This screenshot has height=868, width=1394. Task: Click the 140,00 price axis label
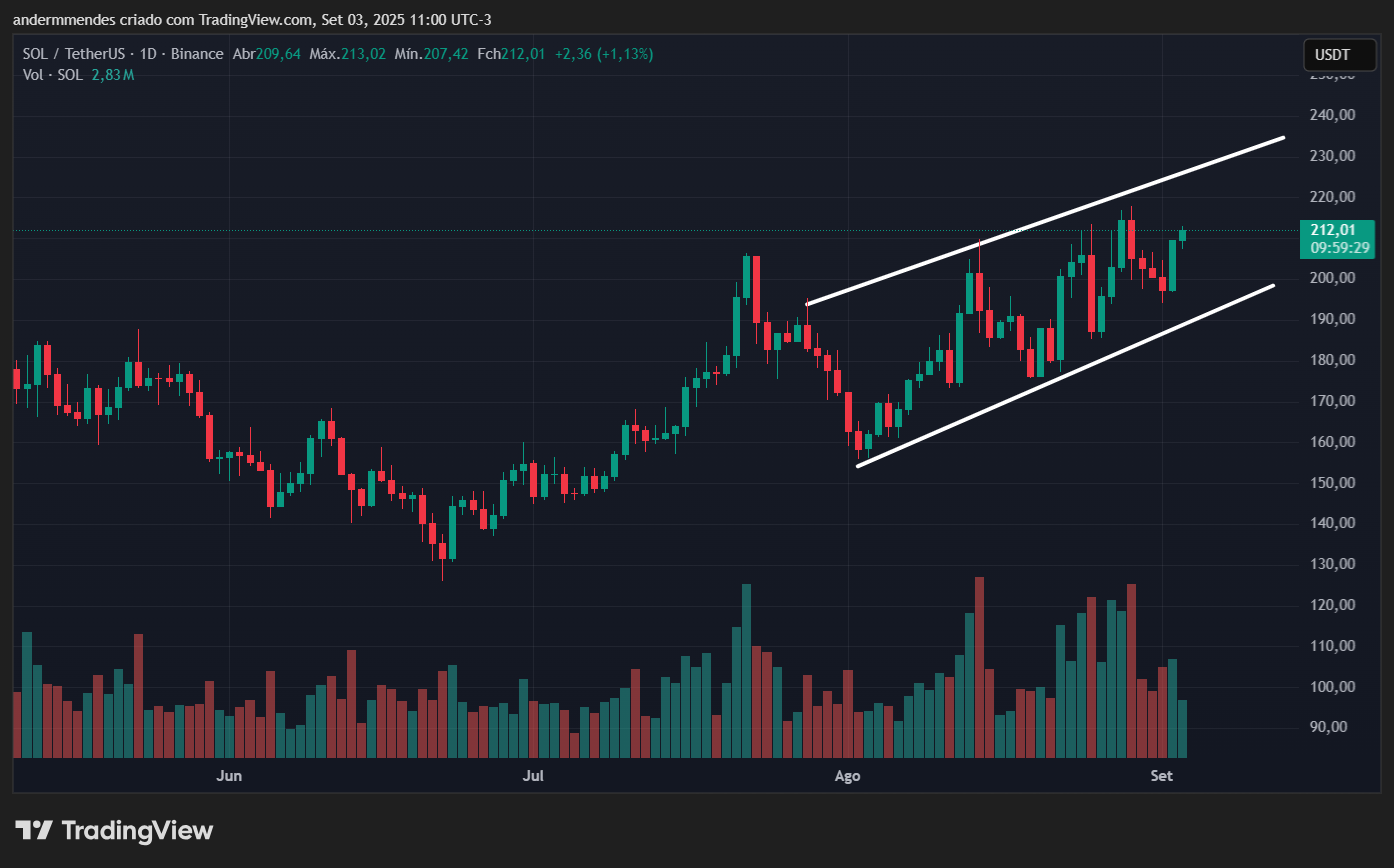tap(1333, 523)
